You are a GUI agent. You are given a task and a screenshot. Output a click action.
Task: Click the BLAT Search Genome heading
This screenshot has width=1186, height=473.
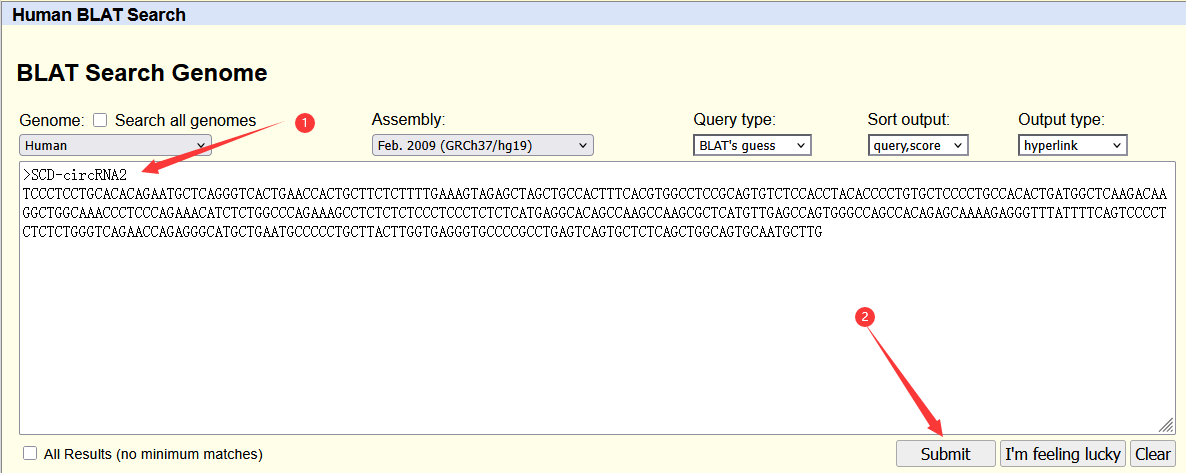pos(142,73)
